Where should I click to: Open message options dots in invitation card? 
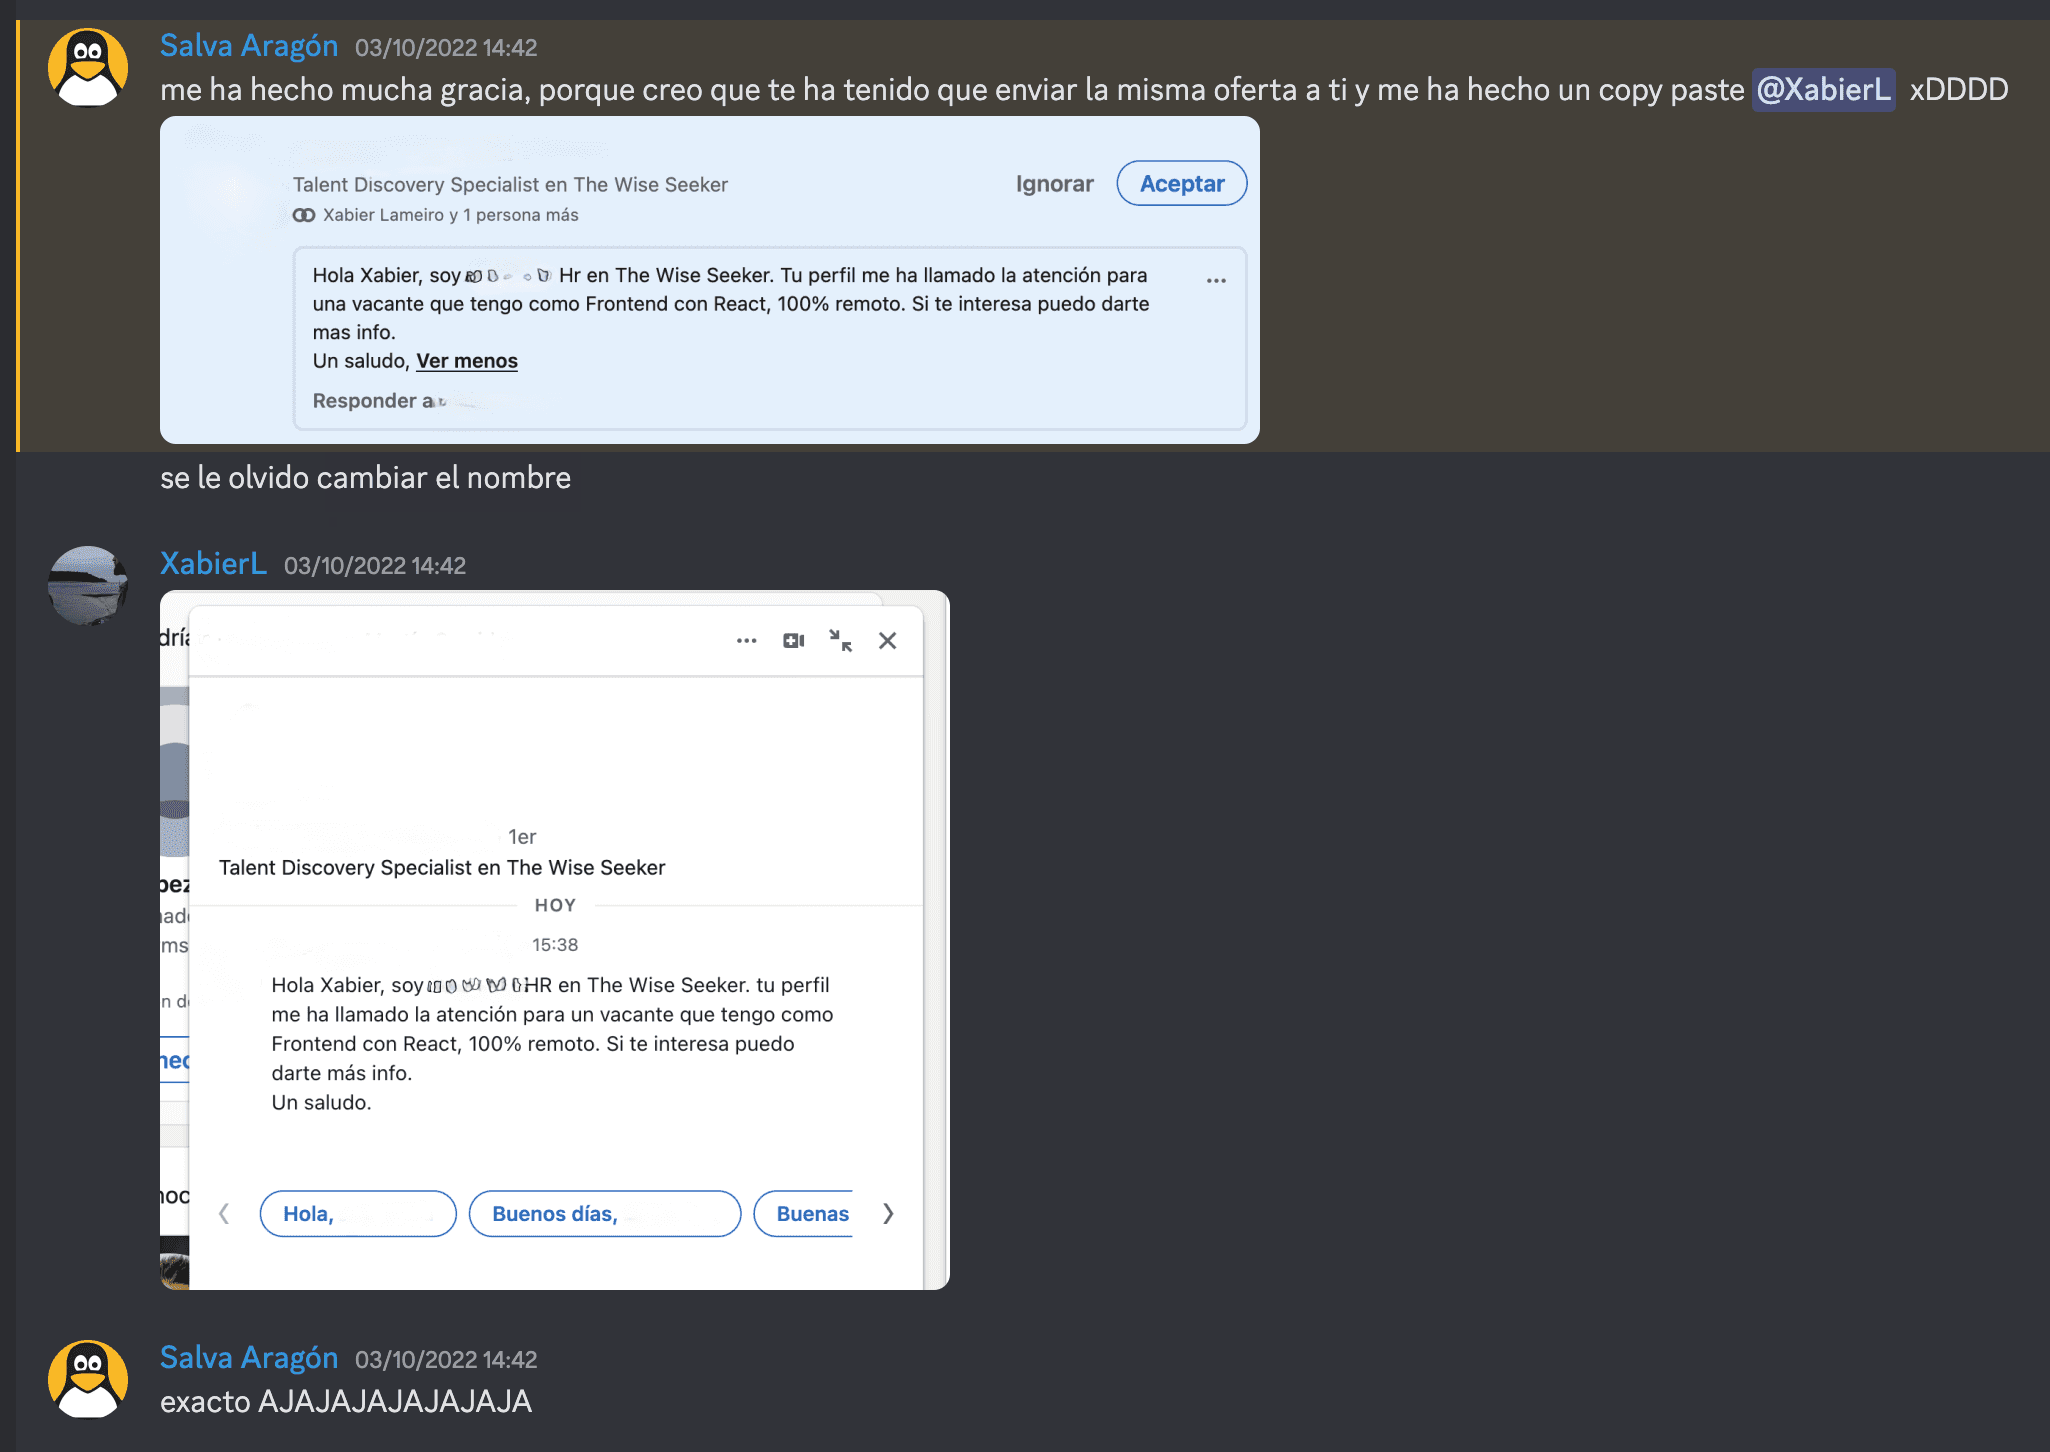(1216, 281)
